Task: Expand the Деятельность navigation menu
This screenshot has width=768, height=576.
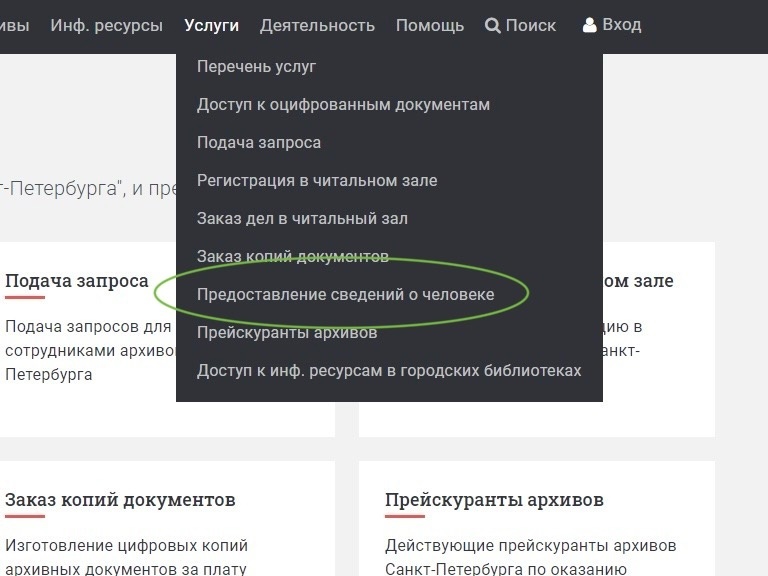Action: 317,25
